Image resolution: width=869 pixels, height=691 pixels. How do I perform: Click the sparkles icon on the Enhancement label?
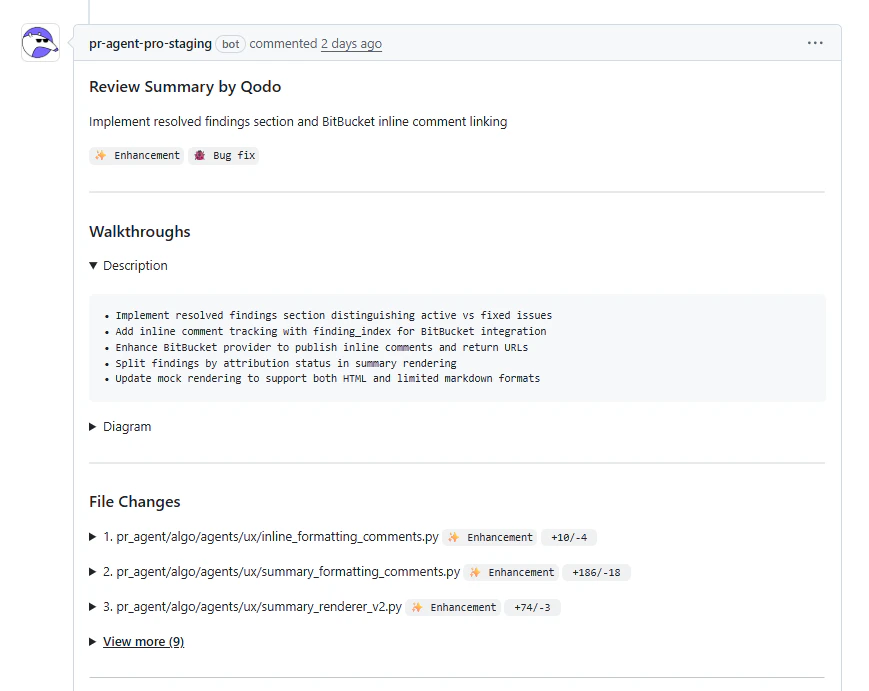click(x=99, y=155)
